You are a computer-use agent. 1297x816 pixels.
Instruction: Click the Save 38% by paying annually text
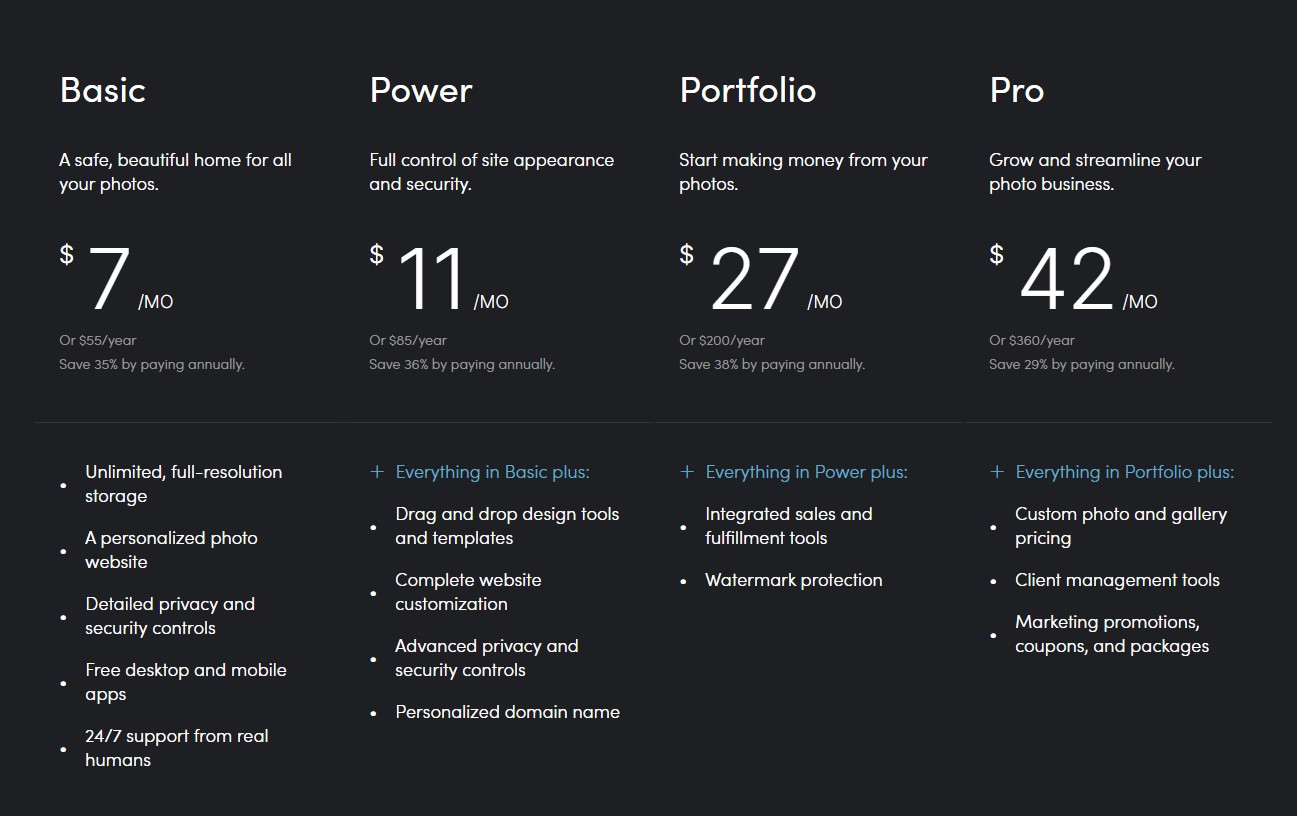(772, 364)
